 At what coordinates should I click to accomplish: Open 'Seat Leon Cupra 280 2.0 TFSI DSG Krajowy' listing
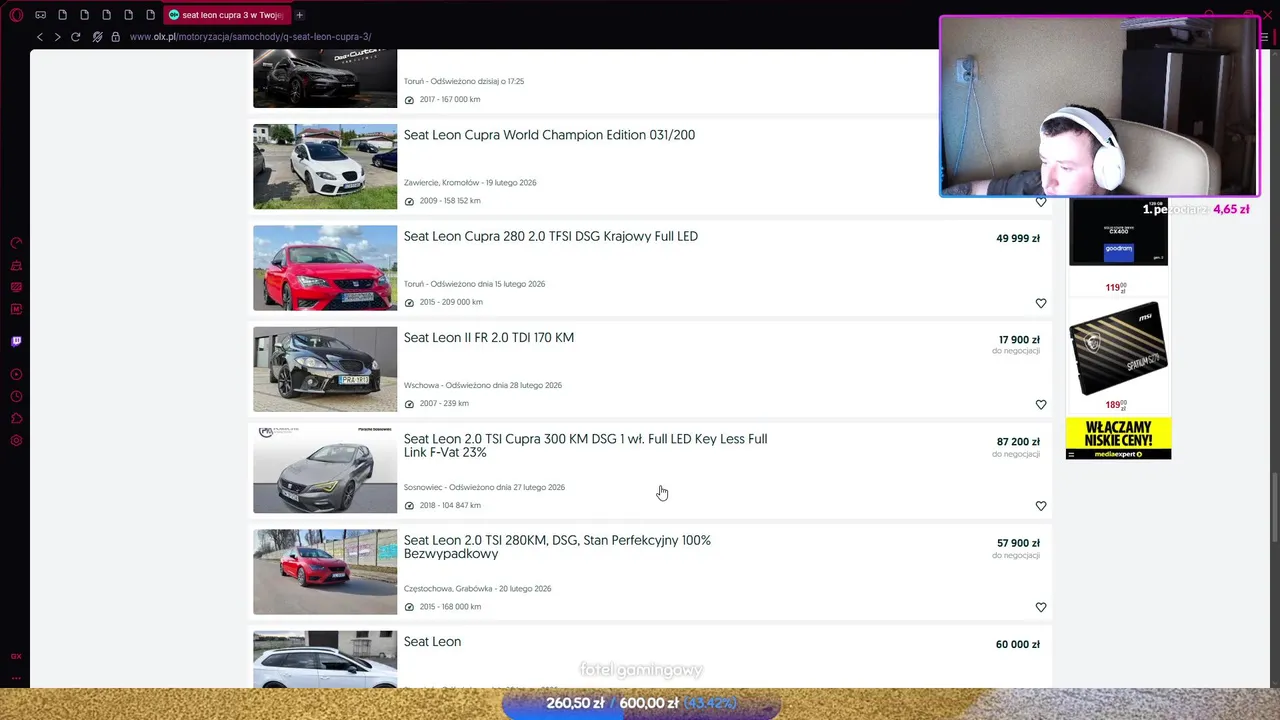tap(550, 236)
